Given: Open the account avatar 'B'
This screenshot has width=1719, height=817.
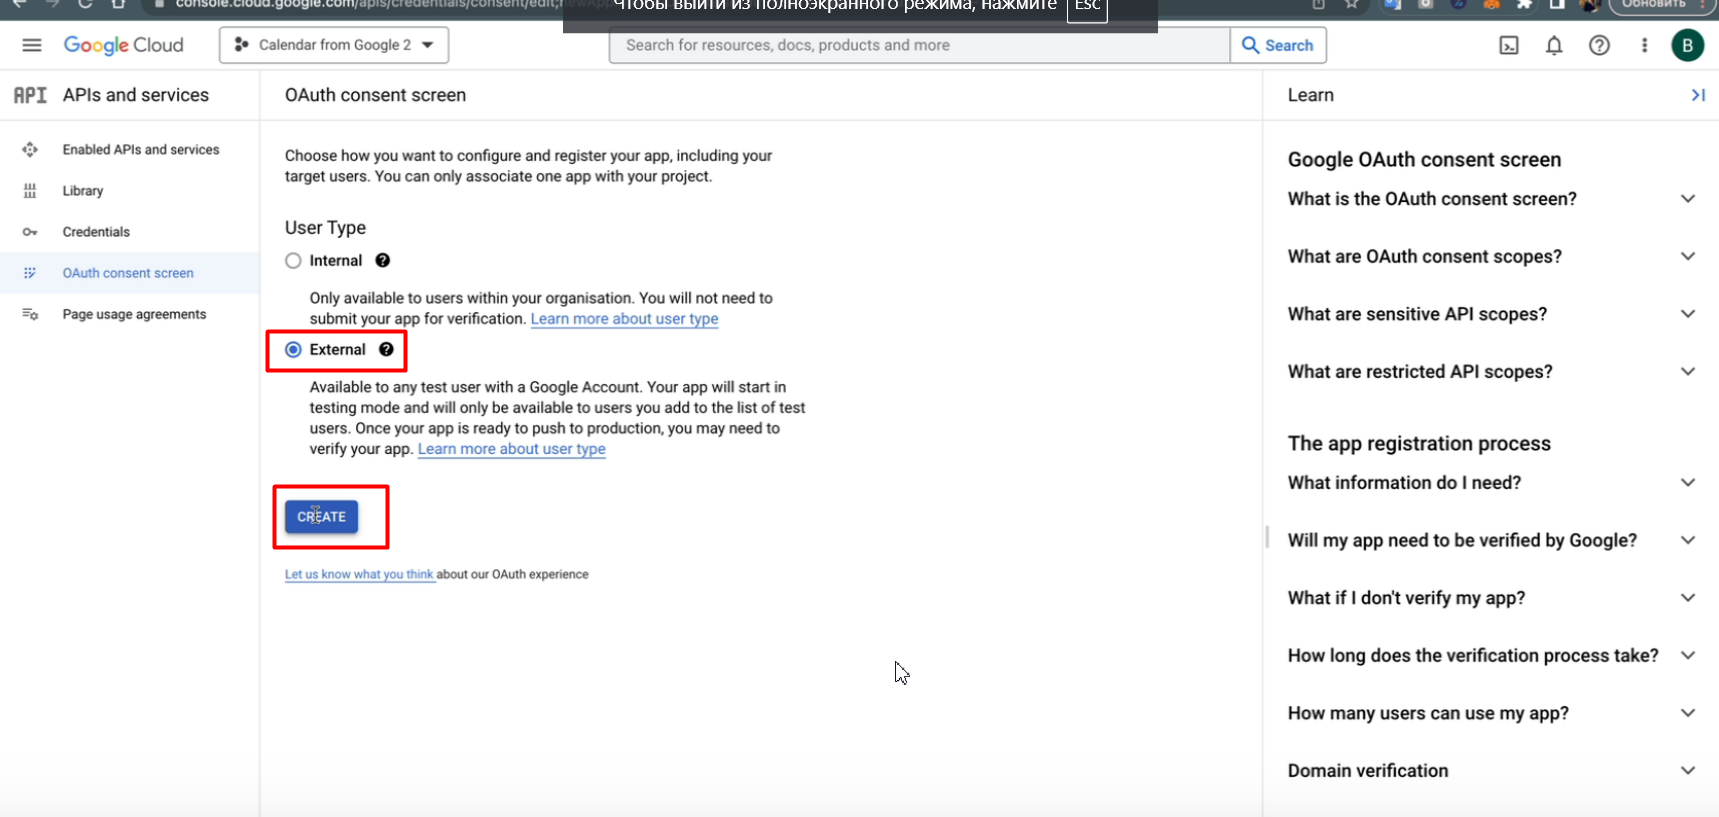Looking at the screenshot, I should click(1688, 45).
